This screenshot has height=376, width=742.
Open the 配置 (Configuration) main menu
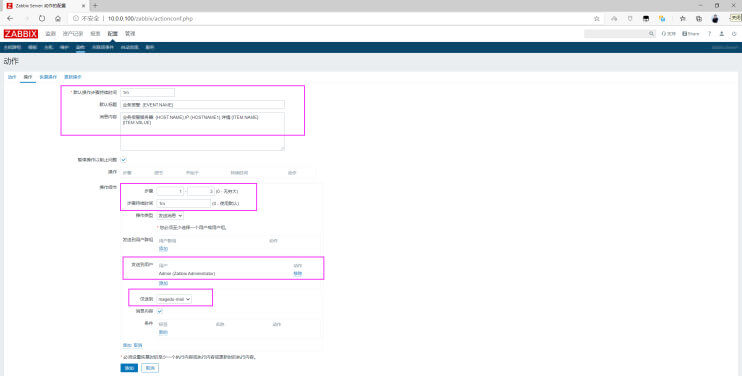tap(113, 34)
